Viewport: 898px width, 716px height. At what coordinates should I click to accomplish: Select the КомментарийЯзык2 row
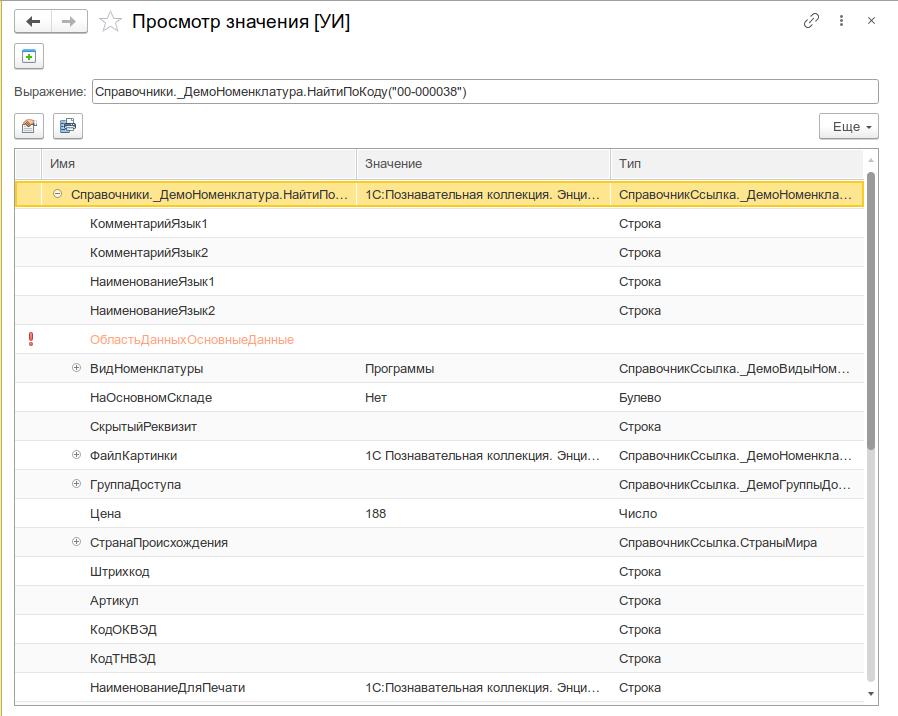[439, 253]
